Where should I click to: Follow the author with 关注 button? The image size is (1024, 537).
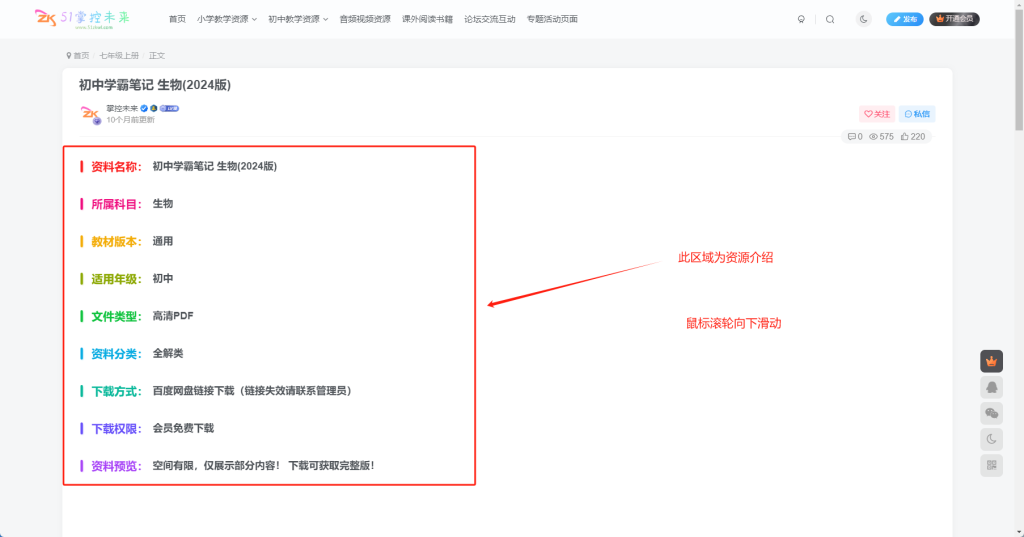[x=876, y=114]
